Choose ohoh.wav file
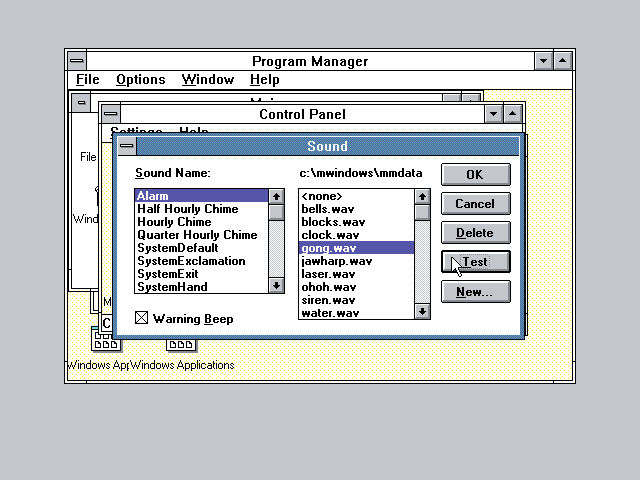The height and width of the screenshot is (480, 640). [357, 287]
